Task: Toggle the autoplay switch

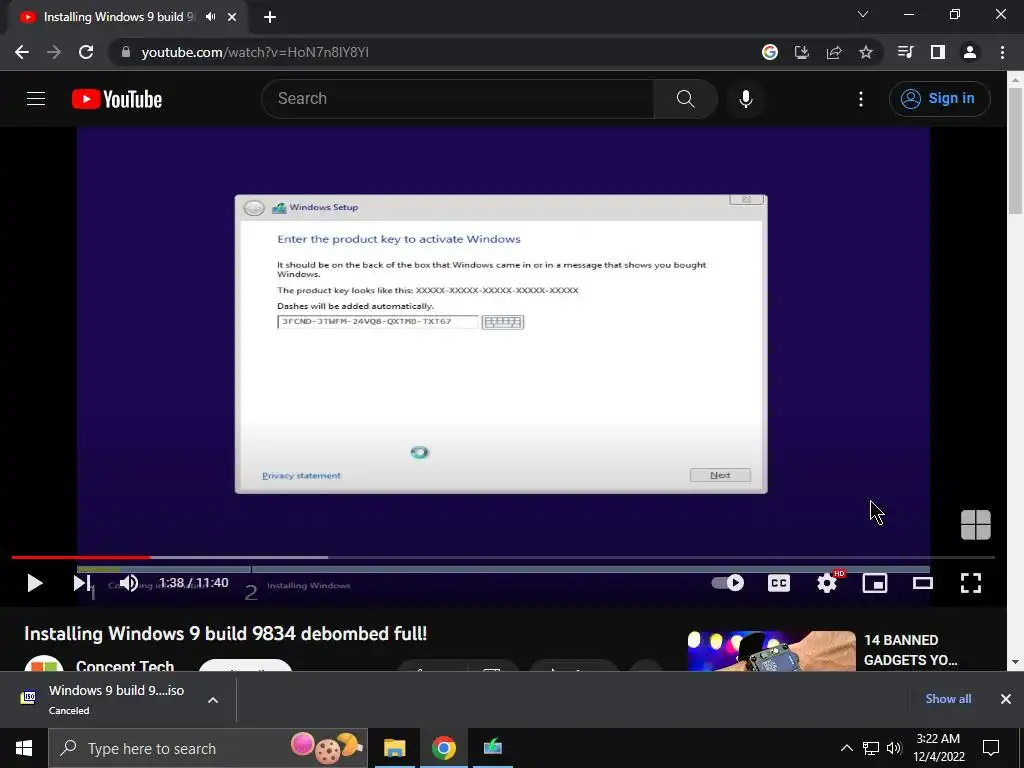Action: tap(728, 583)
